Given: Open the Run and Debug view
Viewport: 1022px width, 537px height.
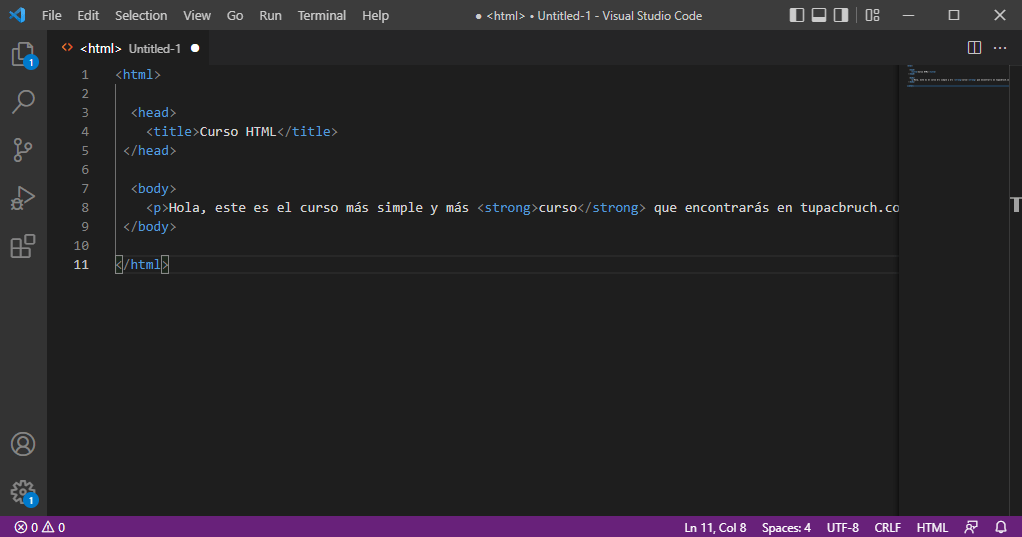Looking at the screenshot, I should point(23,198).
